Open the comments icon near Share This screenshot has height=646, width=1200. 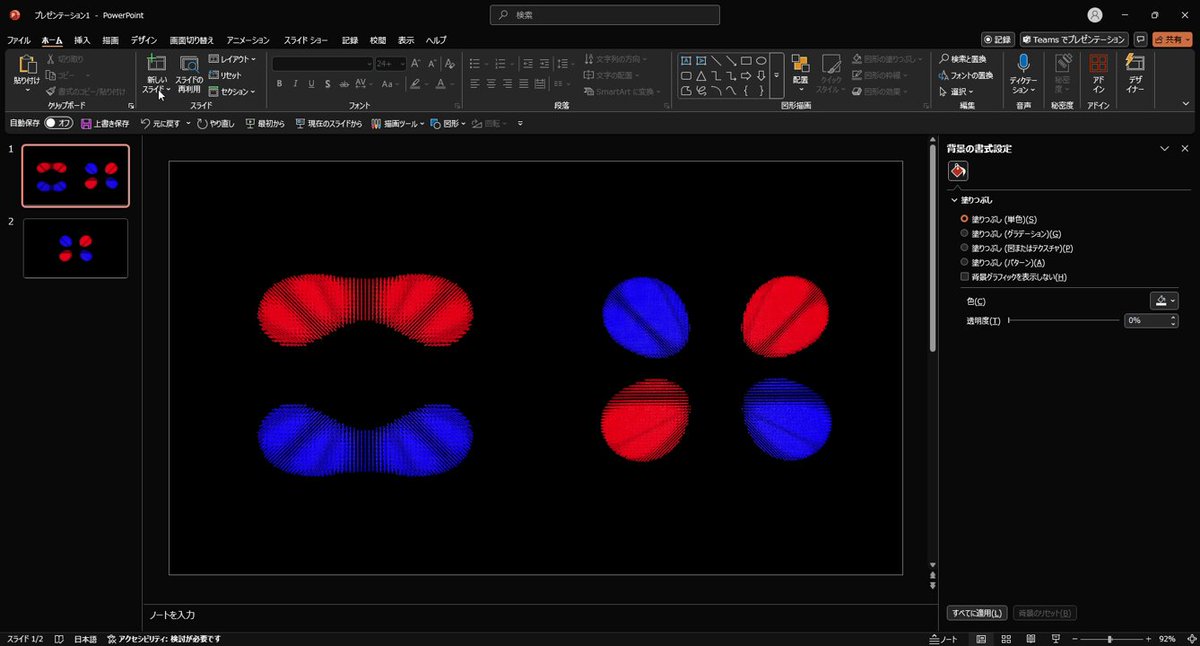(x=1140, y=39)
